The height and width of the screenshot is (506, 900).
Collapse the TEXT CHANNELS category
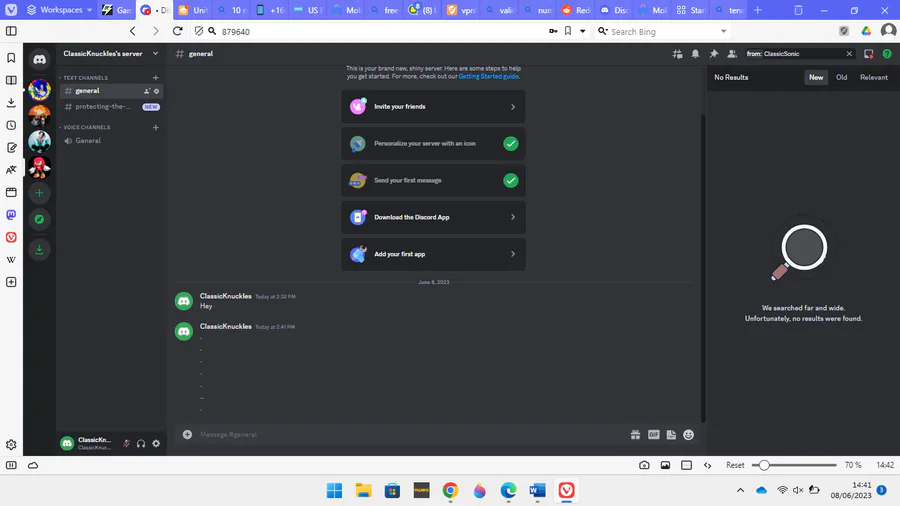coord(85,77)
